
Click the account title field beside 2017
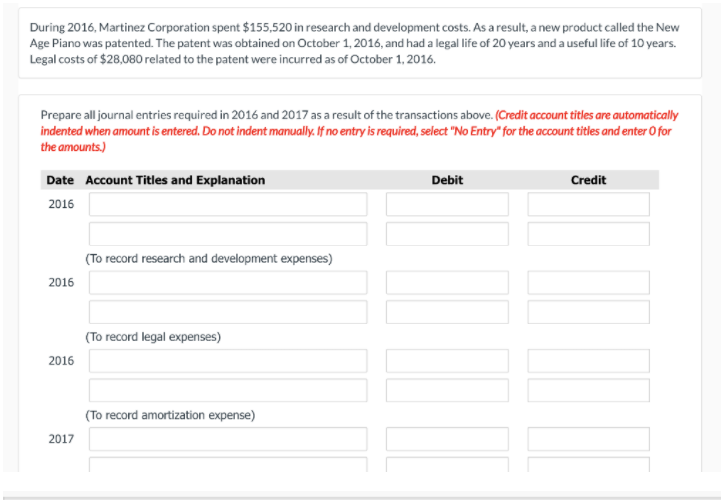pos(228,439)
